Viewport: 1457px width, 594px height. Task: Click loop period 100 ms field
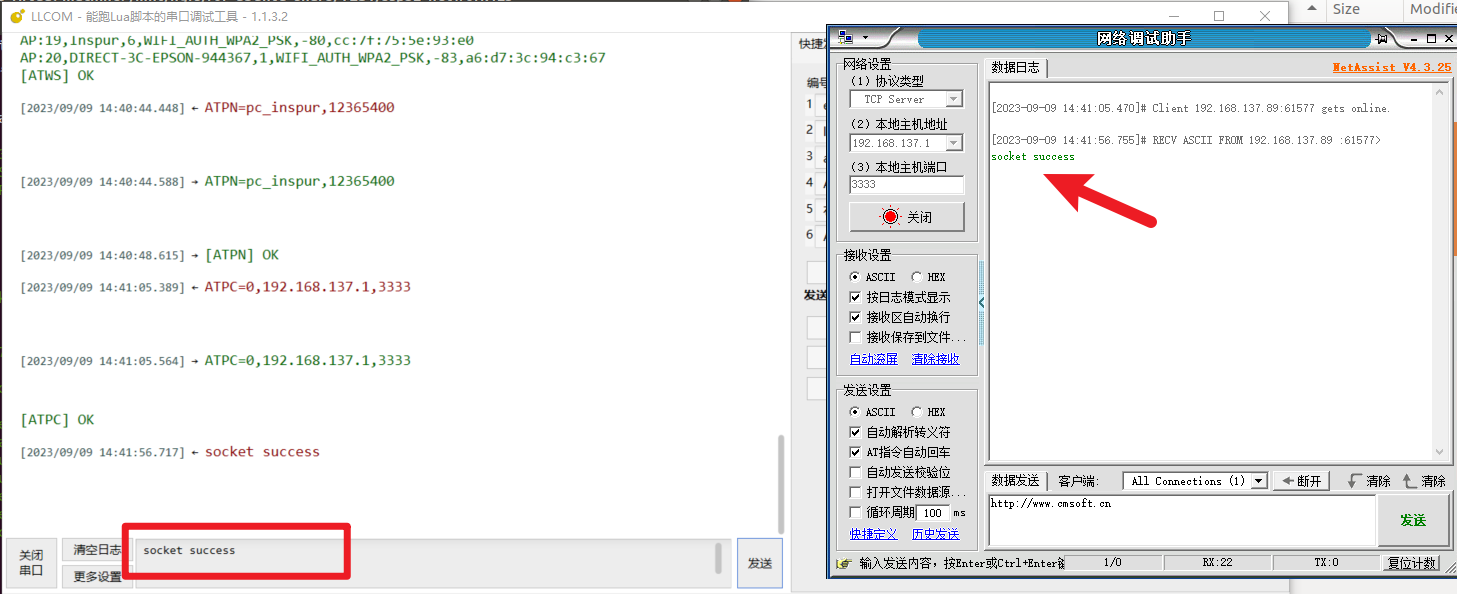tap(933, 512)
